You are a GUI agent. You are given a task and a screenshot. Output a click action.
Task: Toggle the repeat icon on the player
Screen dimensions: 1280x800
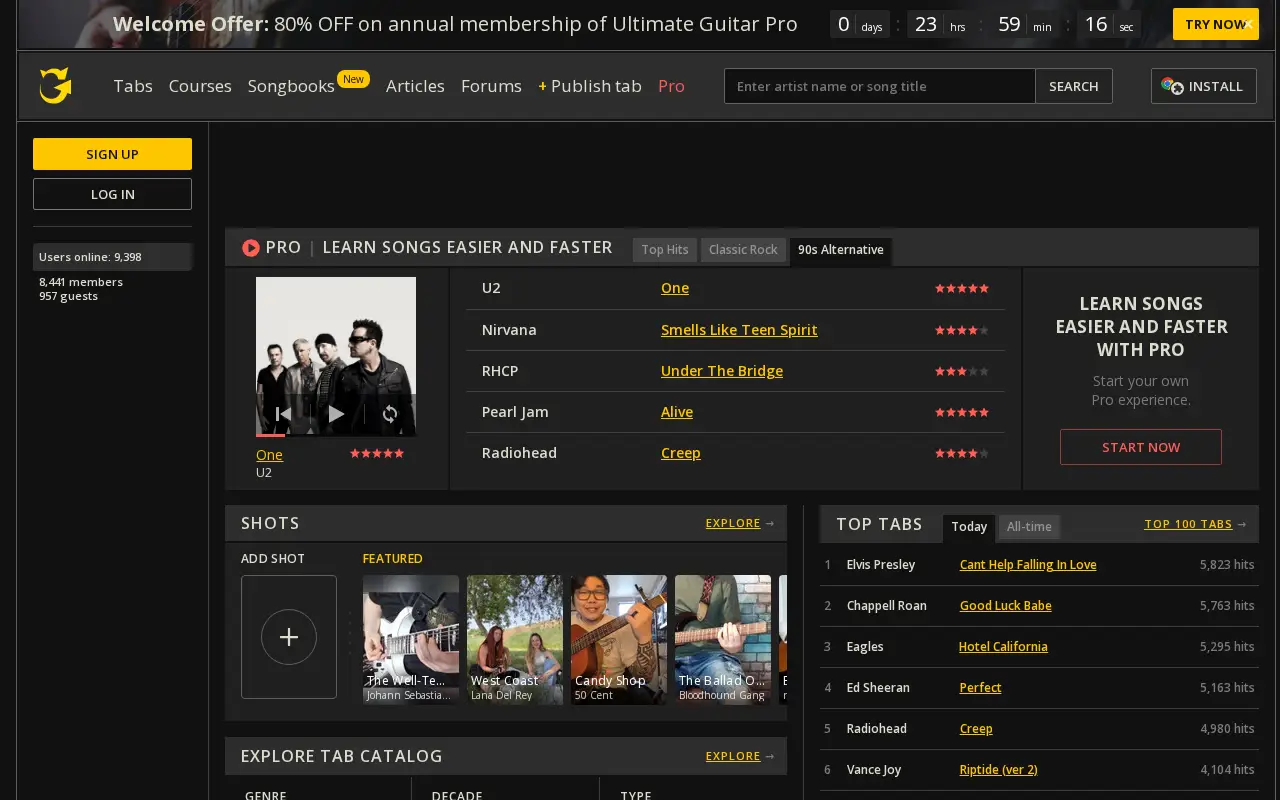tap(390, 413)
